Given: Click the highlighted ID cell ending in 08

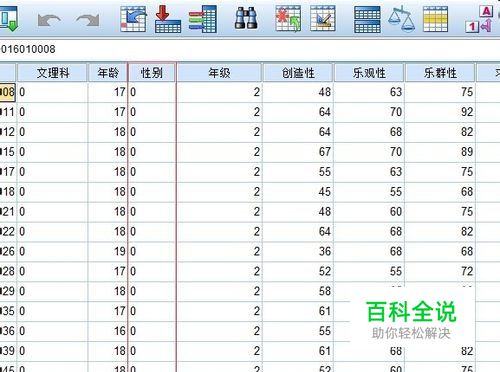Looking at the screenshot, I should click(x=8, y=92).
